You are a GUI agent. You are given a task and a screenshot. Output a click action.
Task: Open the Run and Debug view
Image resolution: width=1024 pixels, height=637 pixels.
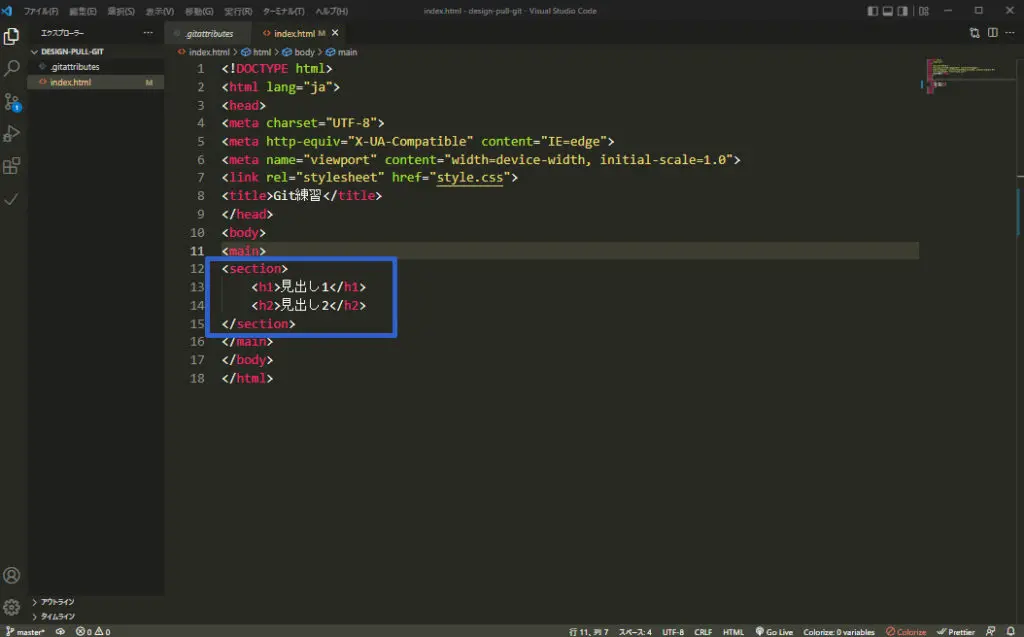click(x=12, y=134)
